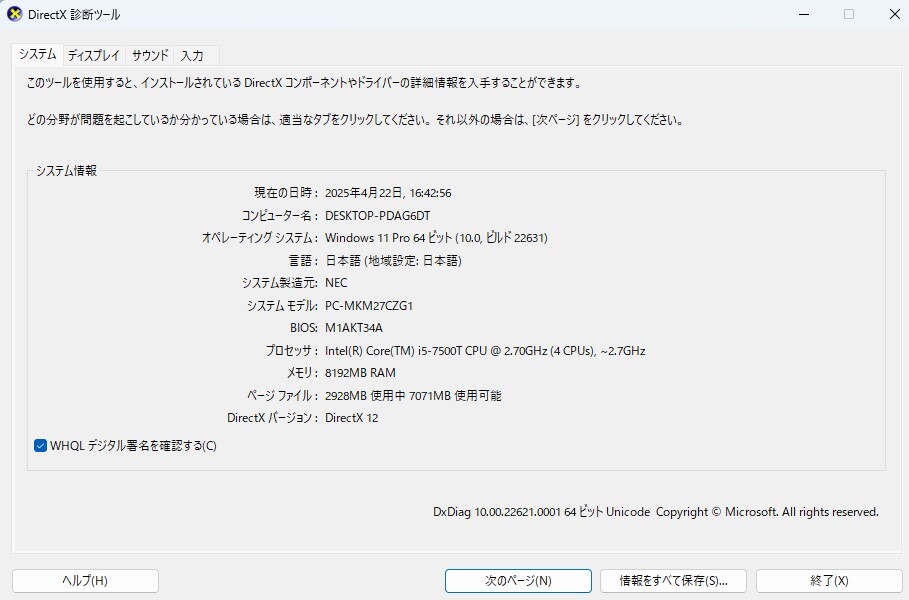Open the サウンド tab
909x600 pixels.
coord(150,56)
